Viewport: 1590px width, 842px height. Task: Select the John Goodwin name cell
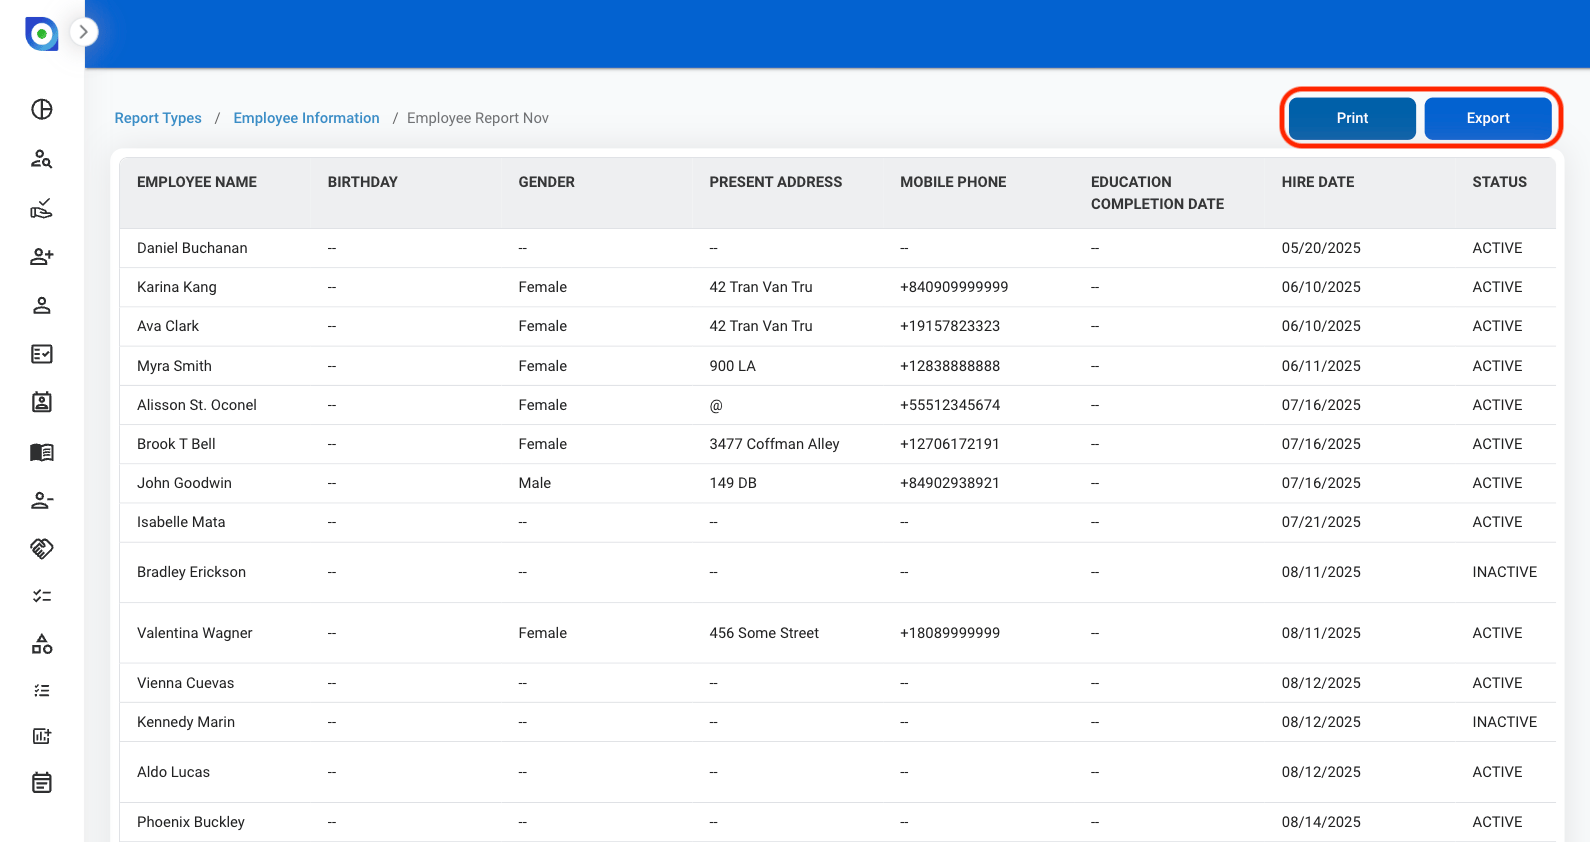[x=184, y=483]
